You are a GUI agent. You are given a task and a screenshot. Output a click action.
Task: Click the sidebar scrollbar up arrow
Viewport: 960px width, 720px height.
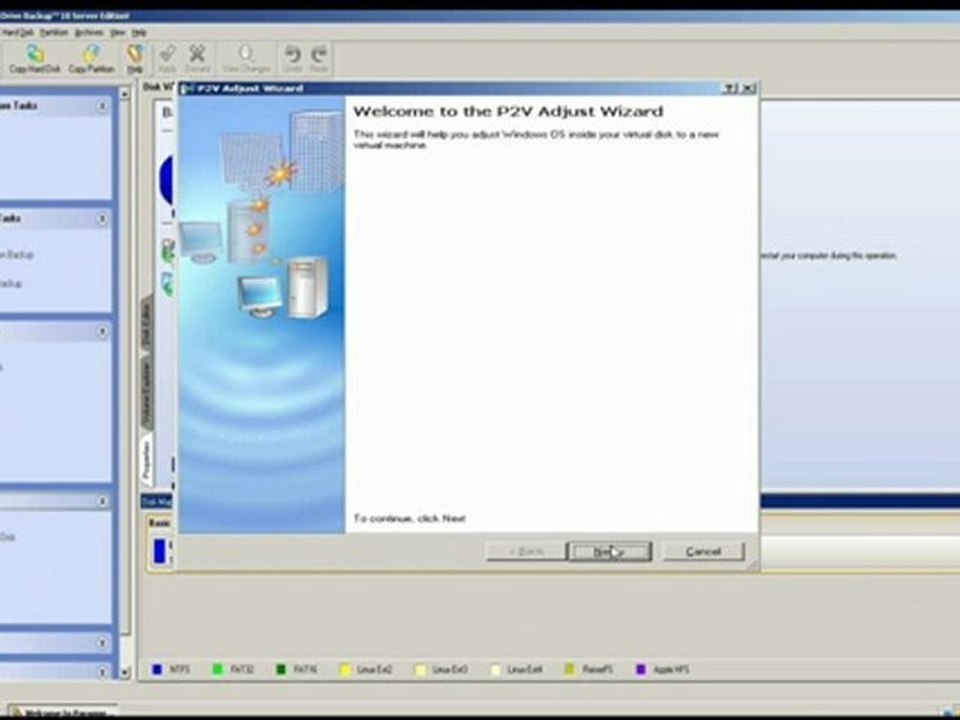tap(125, 94)
